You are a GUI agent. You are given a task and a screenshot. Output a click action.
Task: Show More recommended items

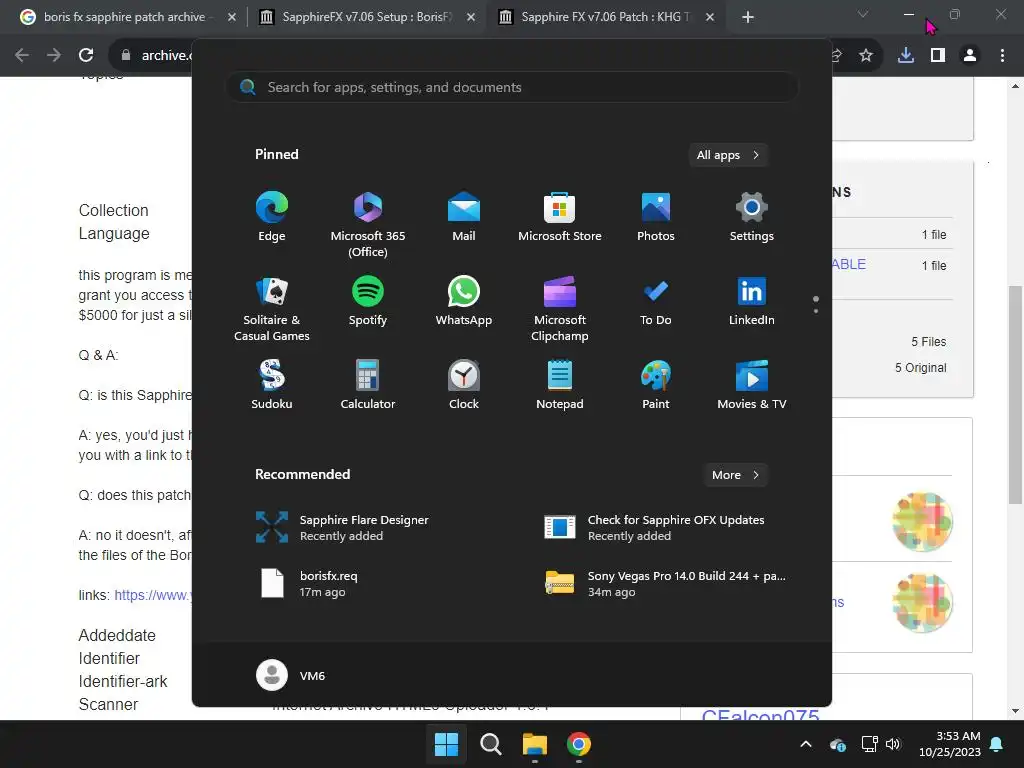pyautogui.click(x=735, y=475)
